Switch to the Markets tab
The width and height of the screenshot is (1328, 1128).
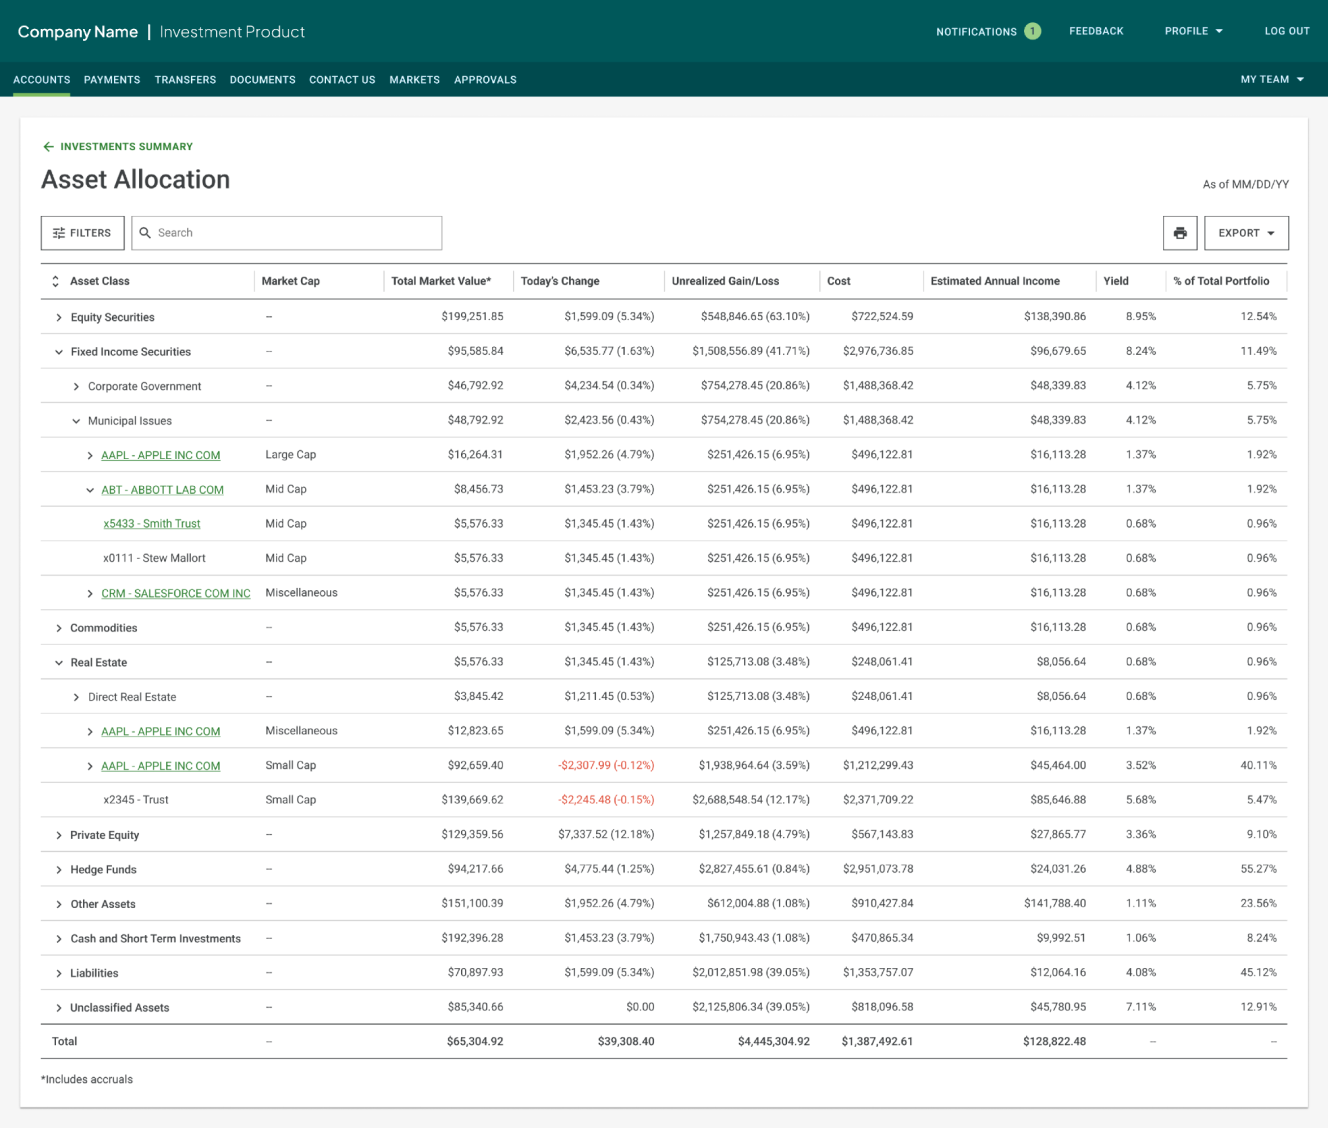point(414,79)
